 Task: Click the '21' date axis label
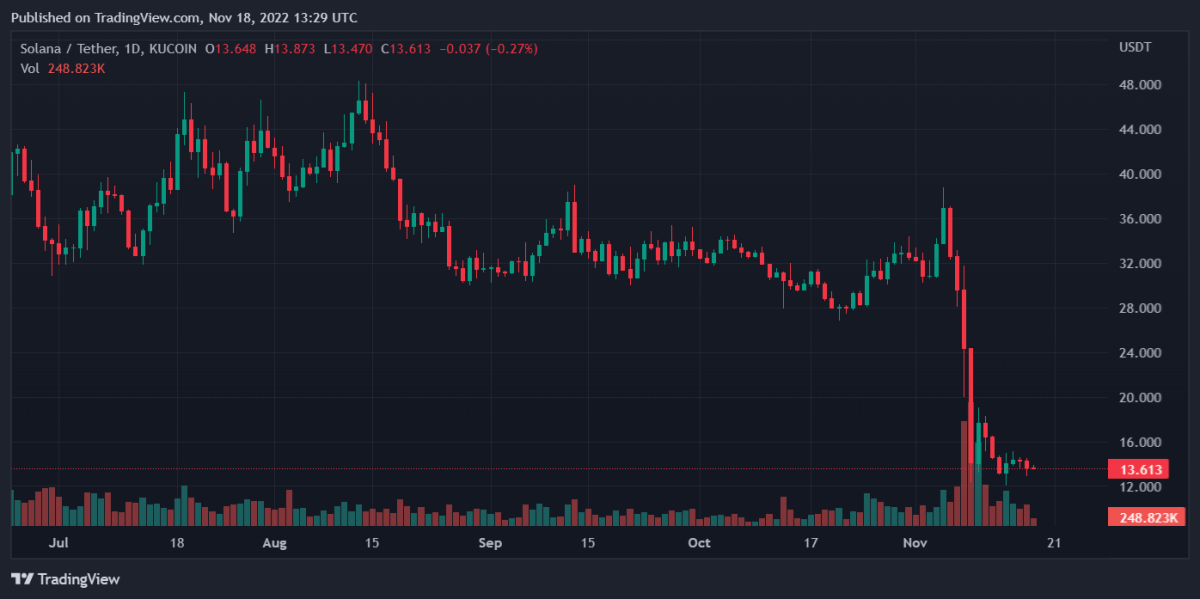pyautogui.click(x=1053, y=543)
